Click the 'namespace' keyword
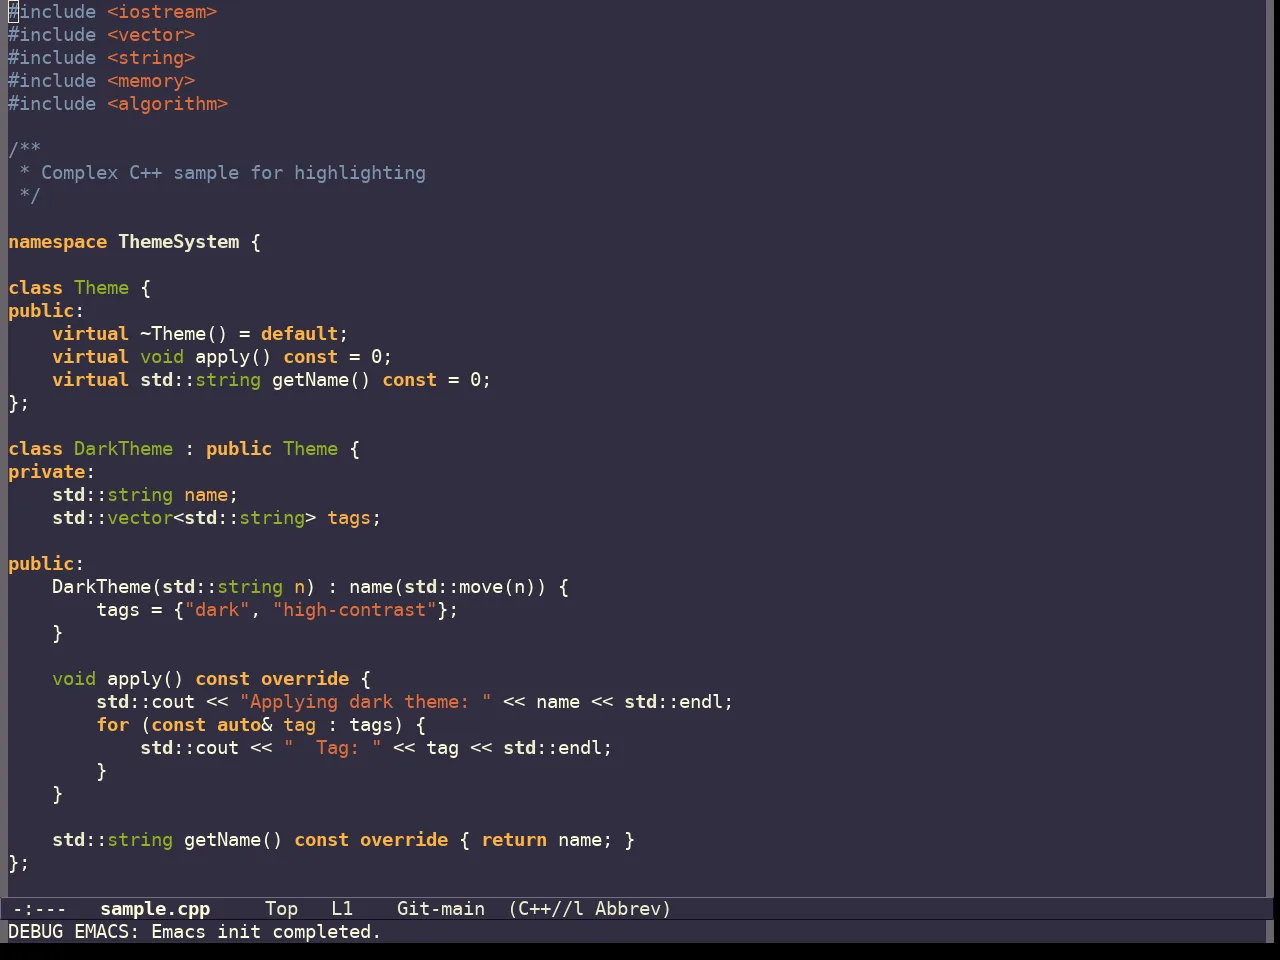The height and width of the screenshot is (960, 1280). pyautogui.click(x=58, y=242)
